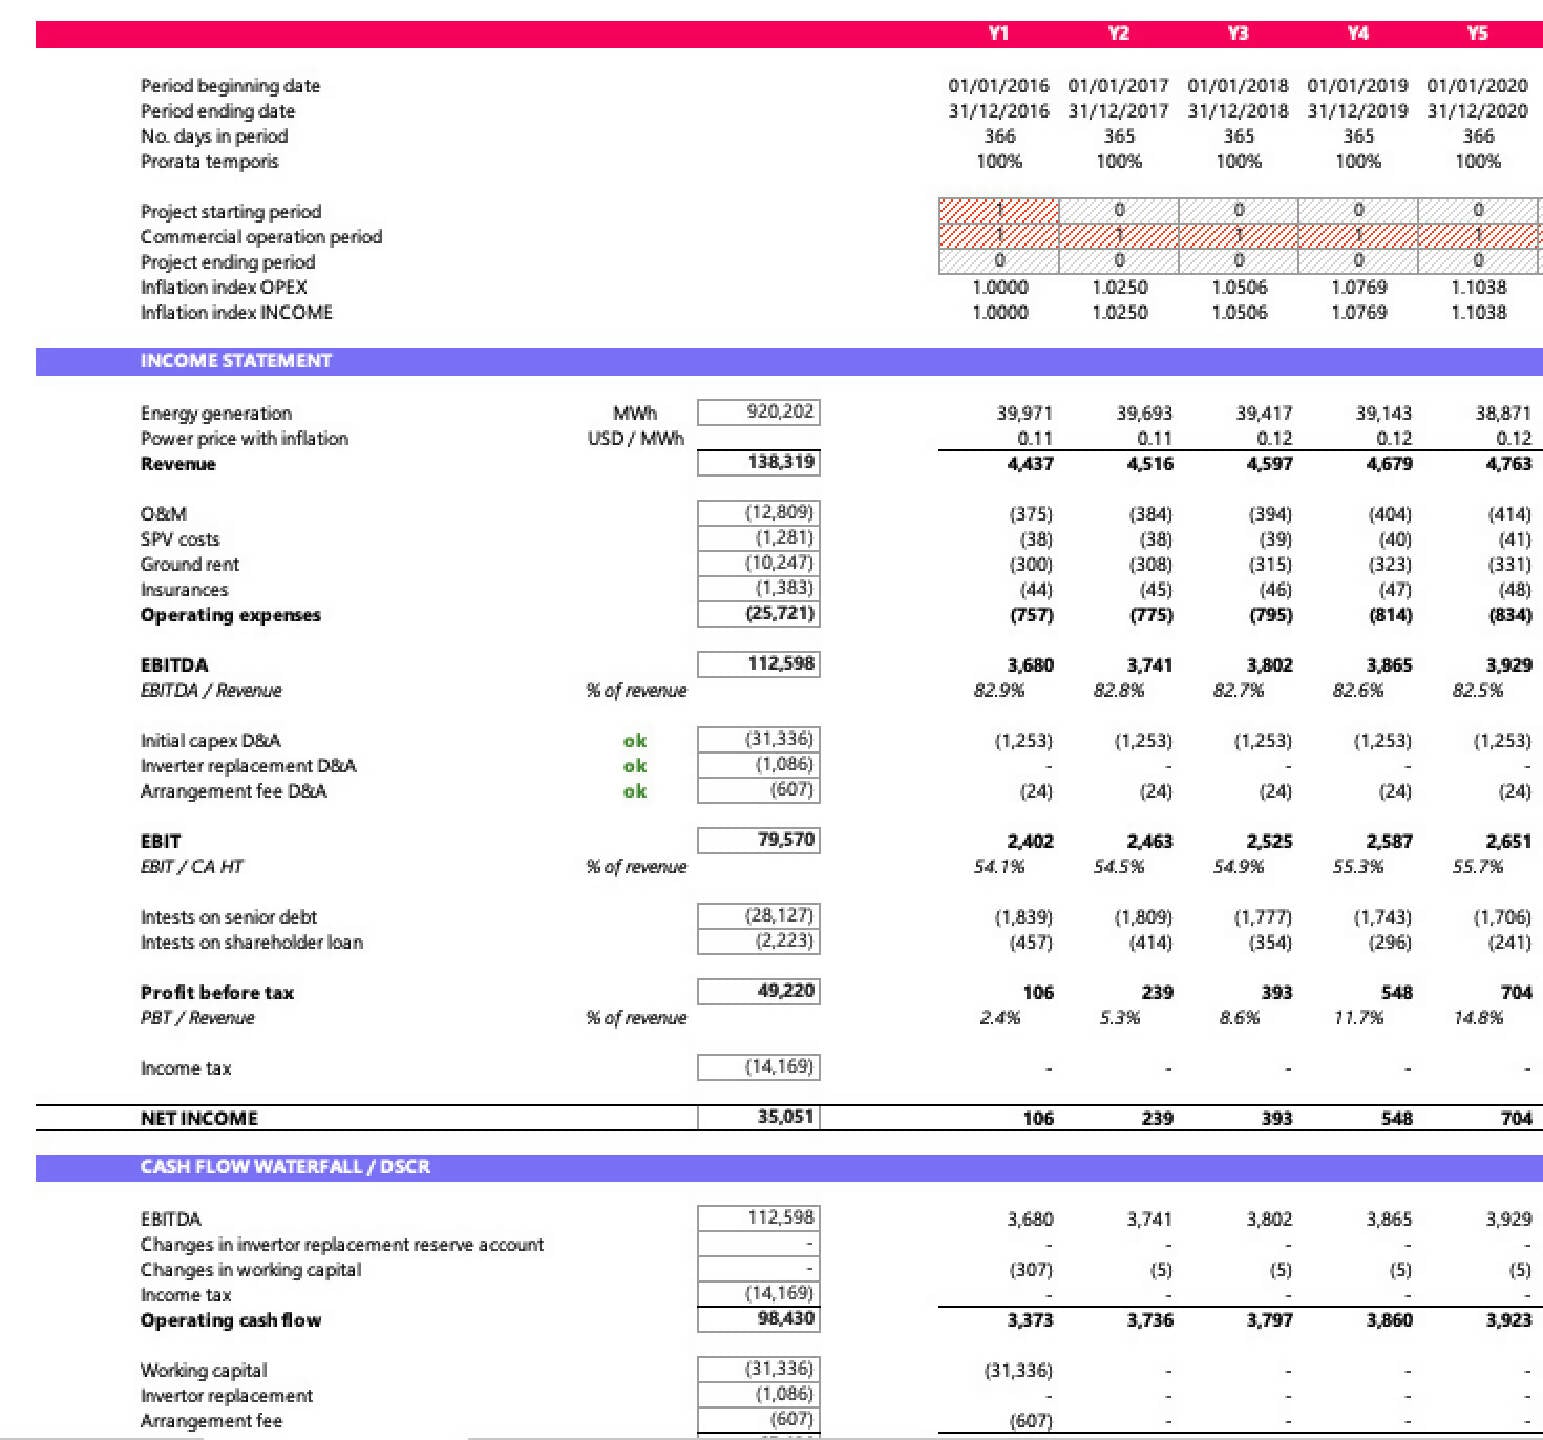Select the EBIT total cell 79,570
1543x1440 pixels.
coord(759,840)
